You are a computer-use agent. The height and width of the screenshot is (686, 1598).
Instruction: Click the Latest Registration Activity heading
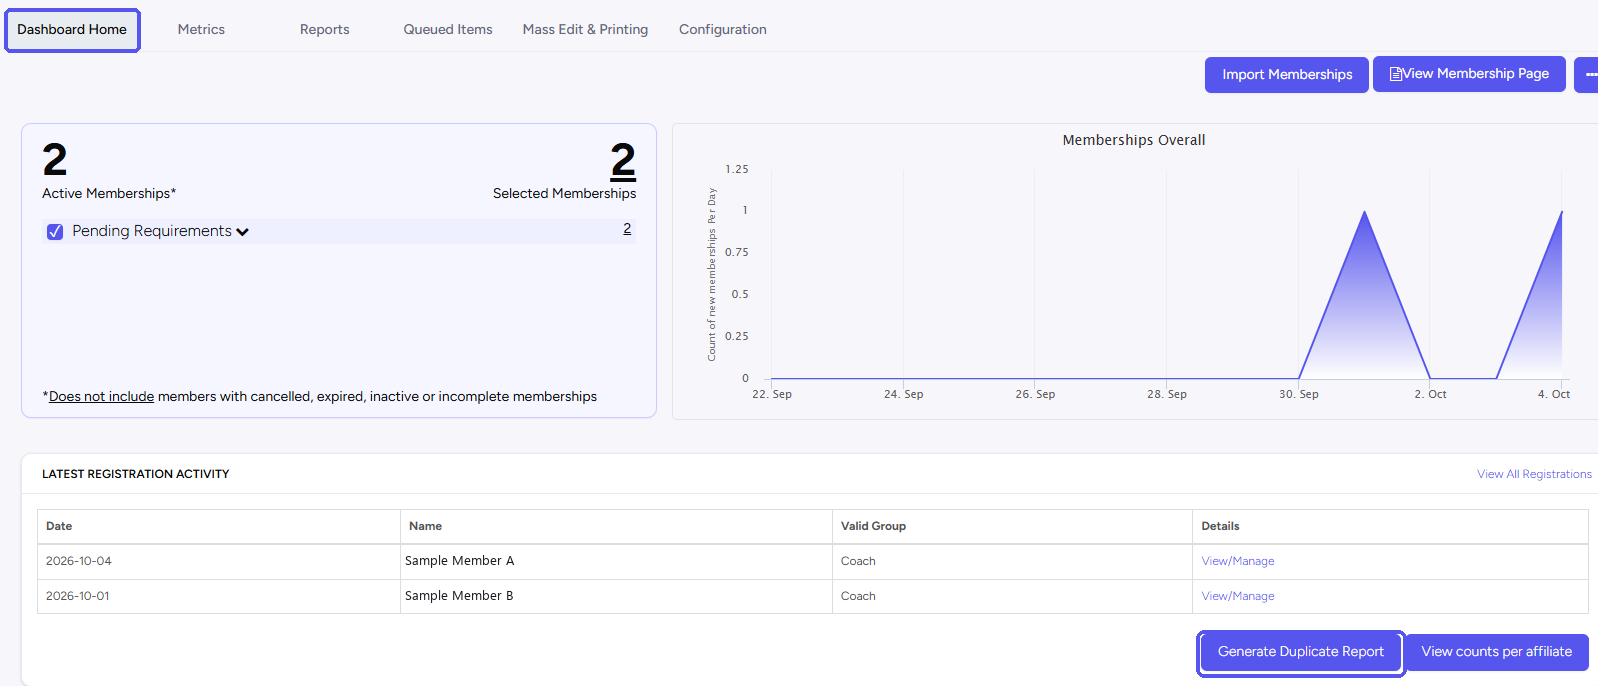pos(136,474)
